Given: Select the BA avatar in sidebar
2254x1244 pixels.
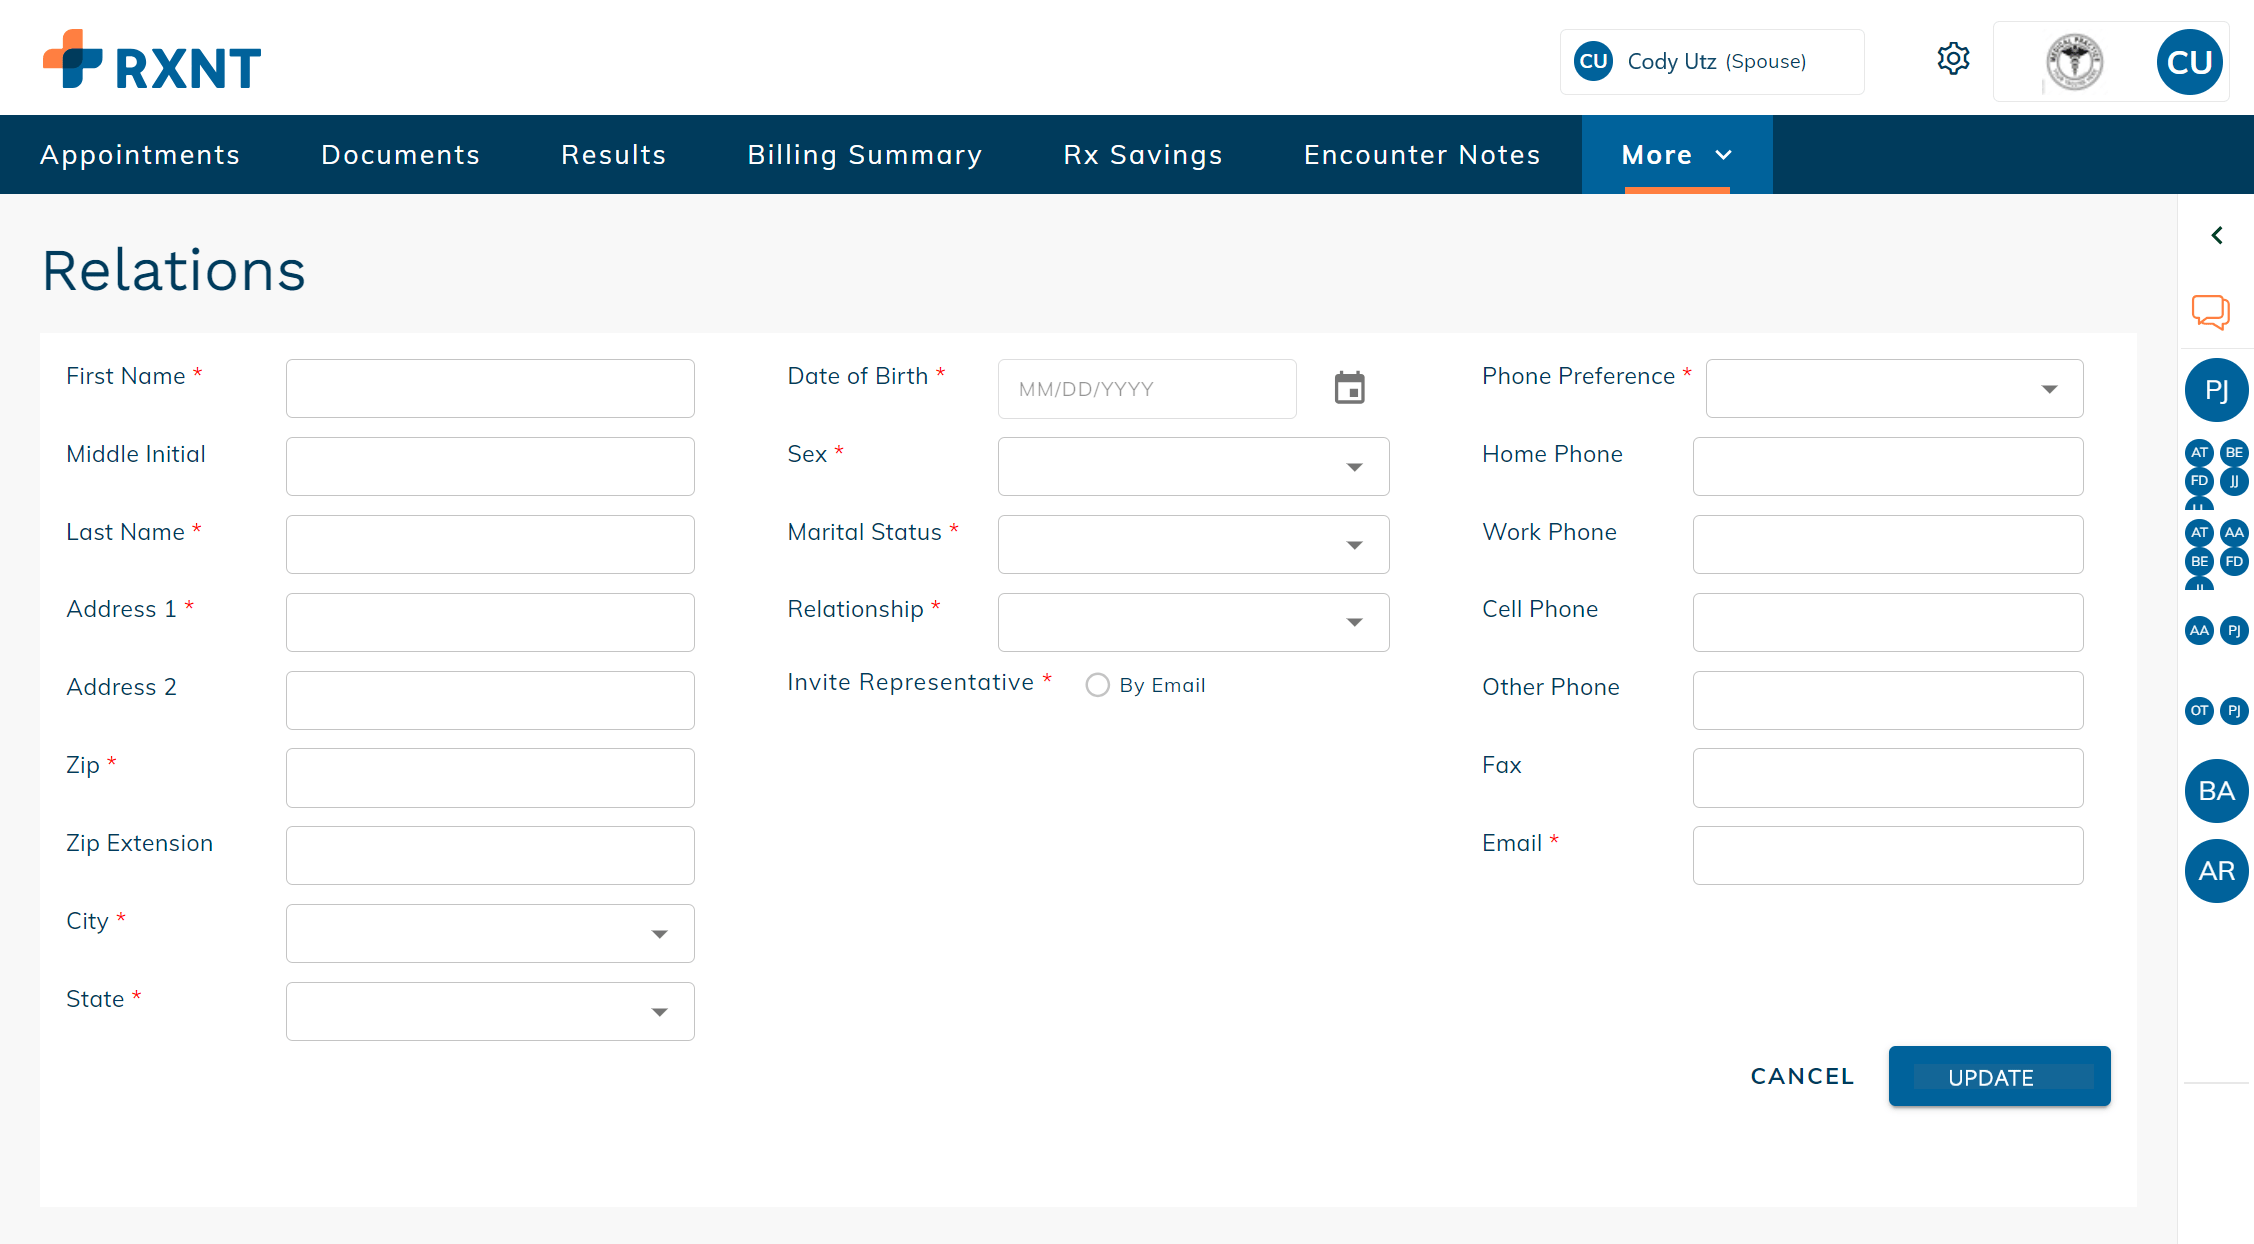Looking at the screenshot, I should (x=2216, y=791).
